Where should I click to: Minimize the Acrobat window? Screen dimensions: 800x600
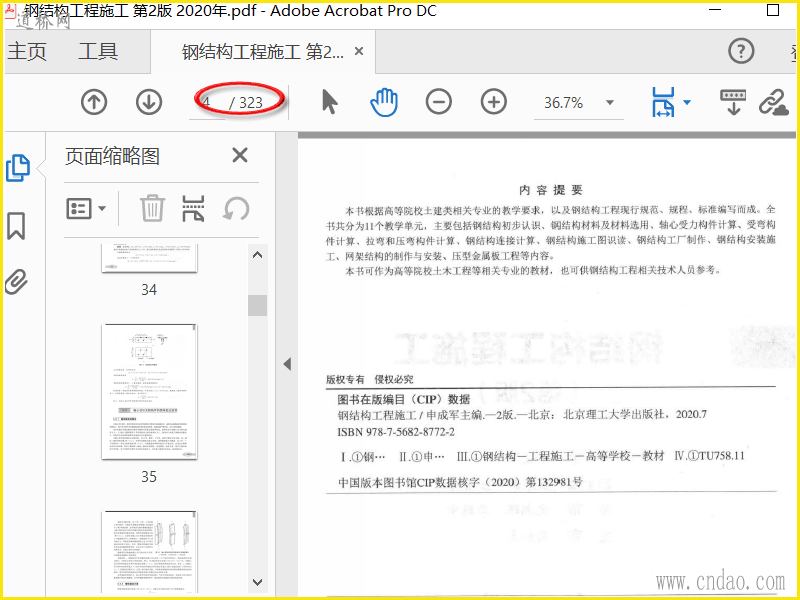[715, 10]
